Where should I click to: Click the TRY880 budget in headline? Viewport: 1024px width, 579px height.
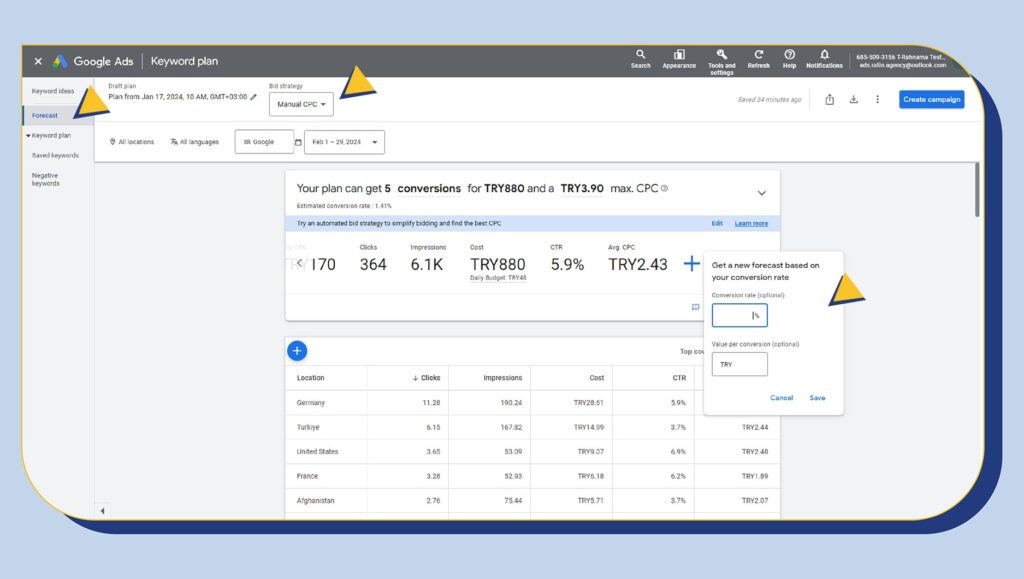(504, 188)
